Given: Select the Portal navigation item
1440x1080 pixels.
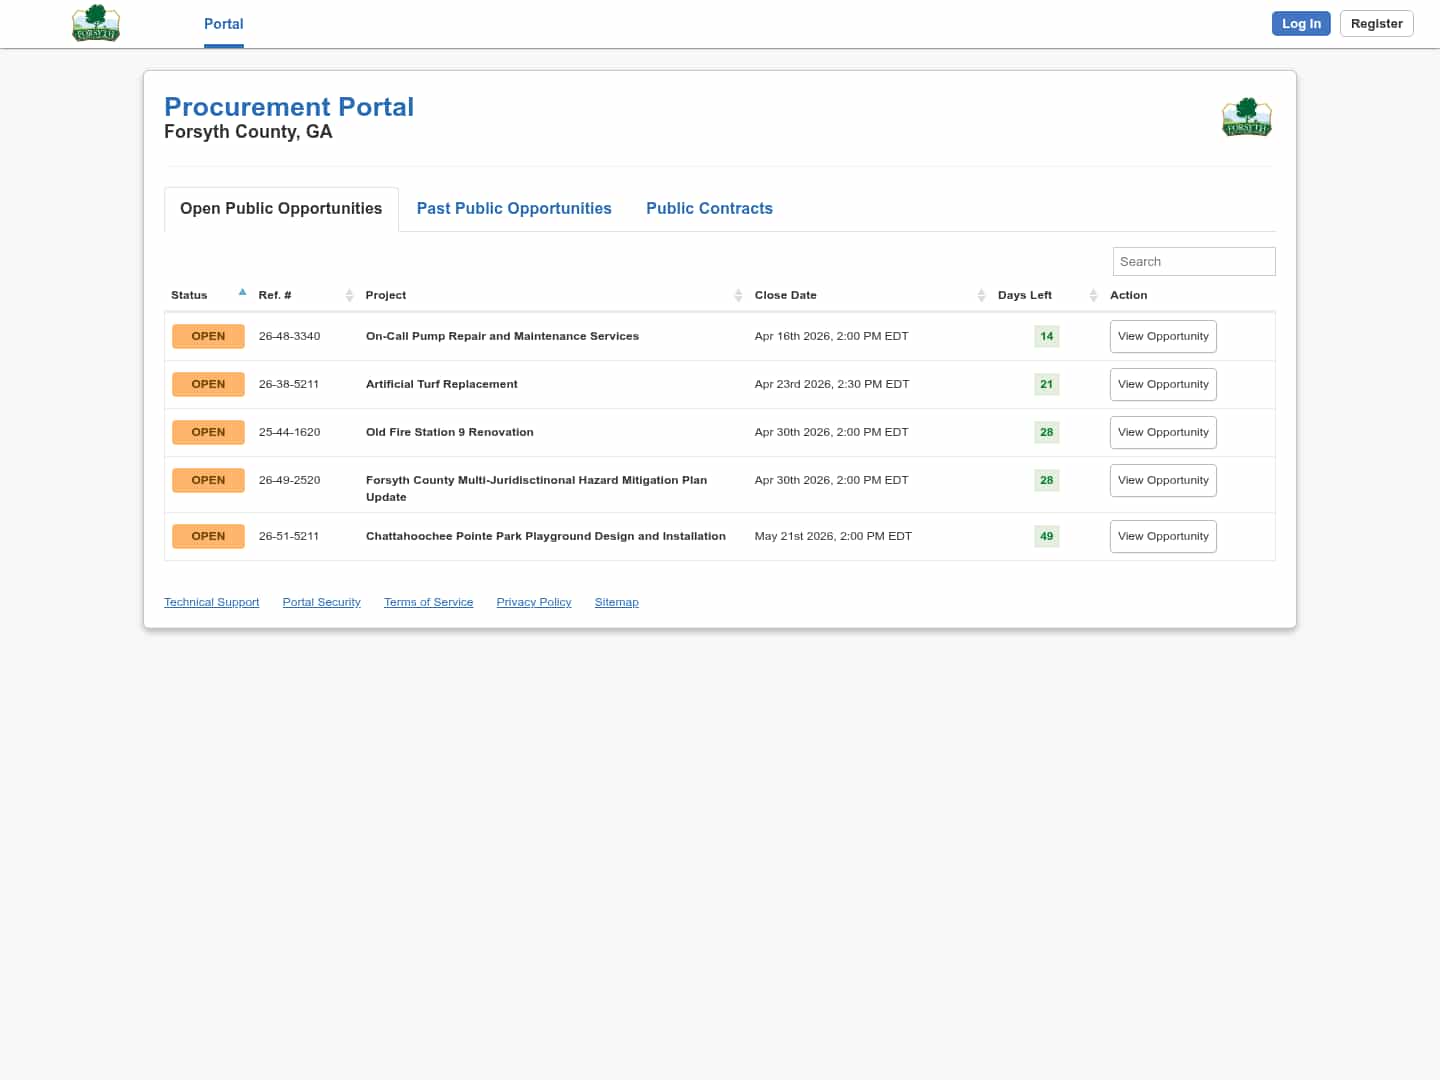Looking at the screenshot, I should [x=223, y=24].
